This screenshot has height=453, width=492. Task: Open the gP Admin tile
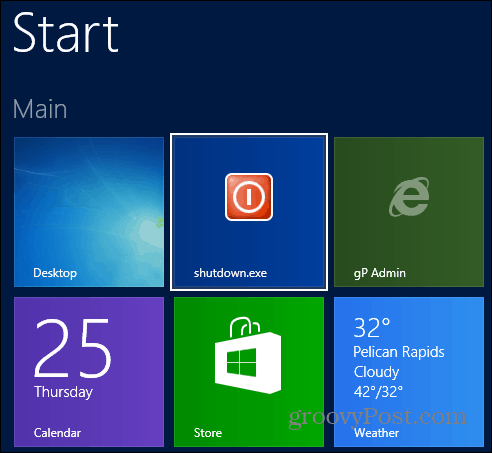tap(409, 212)
